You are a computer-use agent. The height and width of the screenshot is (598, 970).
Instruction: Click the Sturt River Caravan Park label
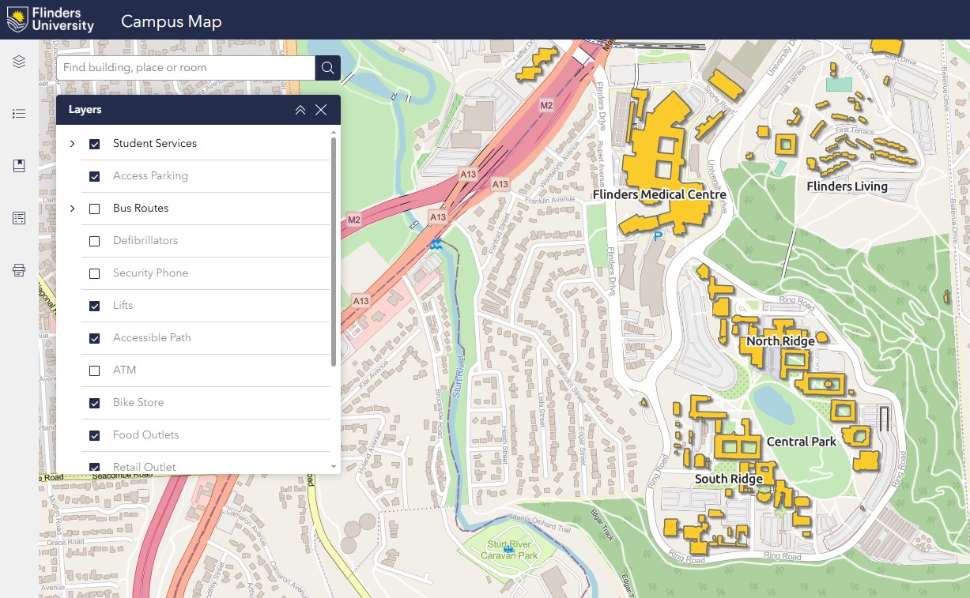click(x=509, y=550)
